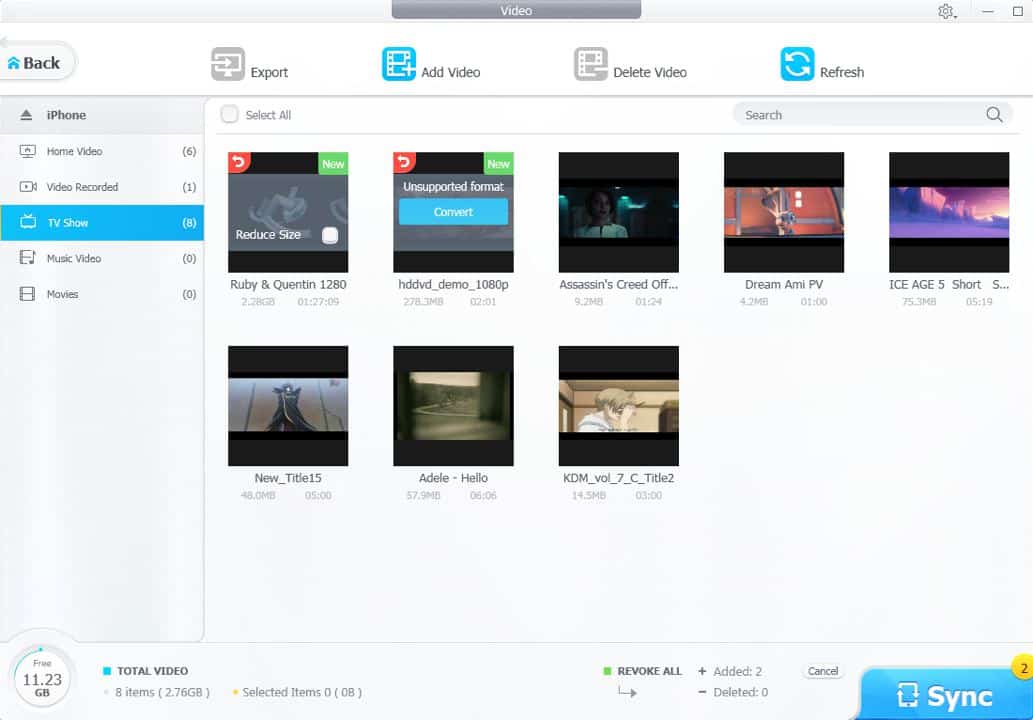Click the green New badge on Ruby & Quentin
1033x720 pixels.
pos(333,163)
